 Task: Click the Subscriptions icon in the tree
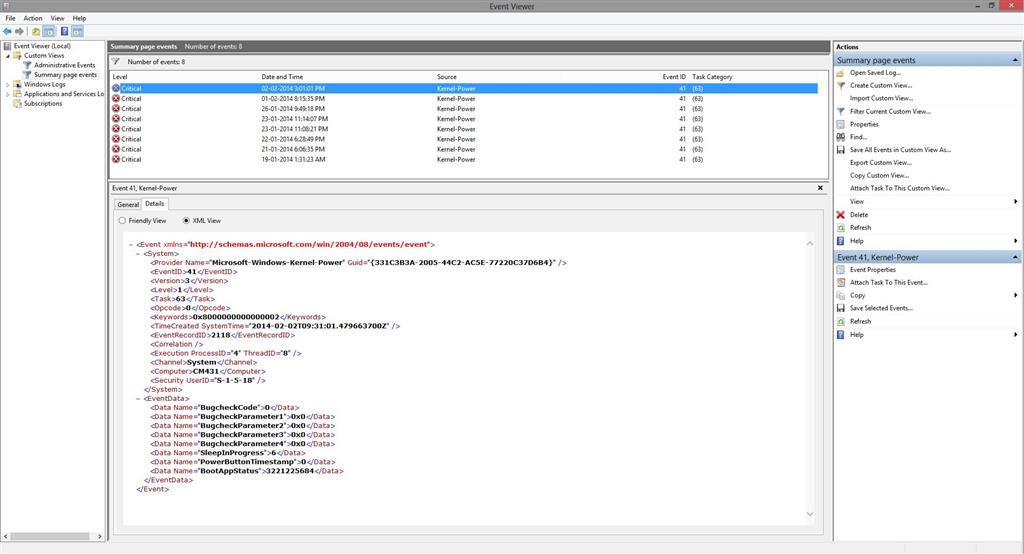pyautogui.click(x=18, y=103)
